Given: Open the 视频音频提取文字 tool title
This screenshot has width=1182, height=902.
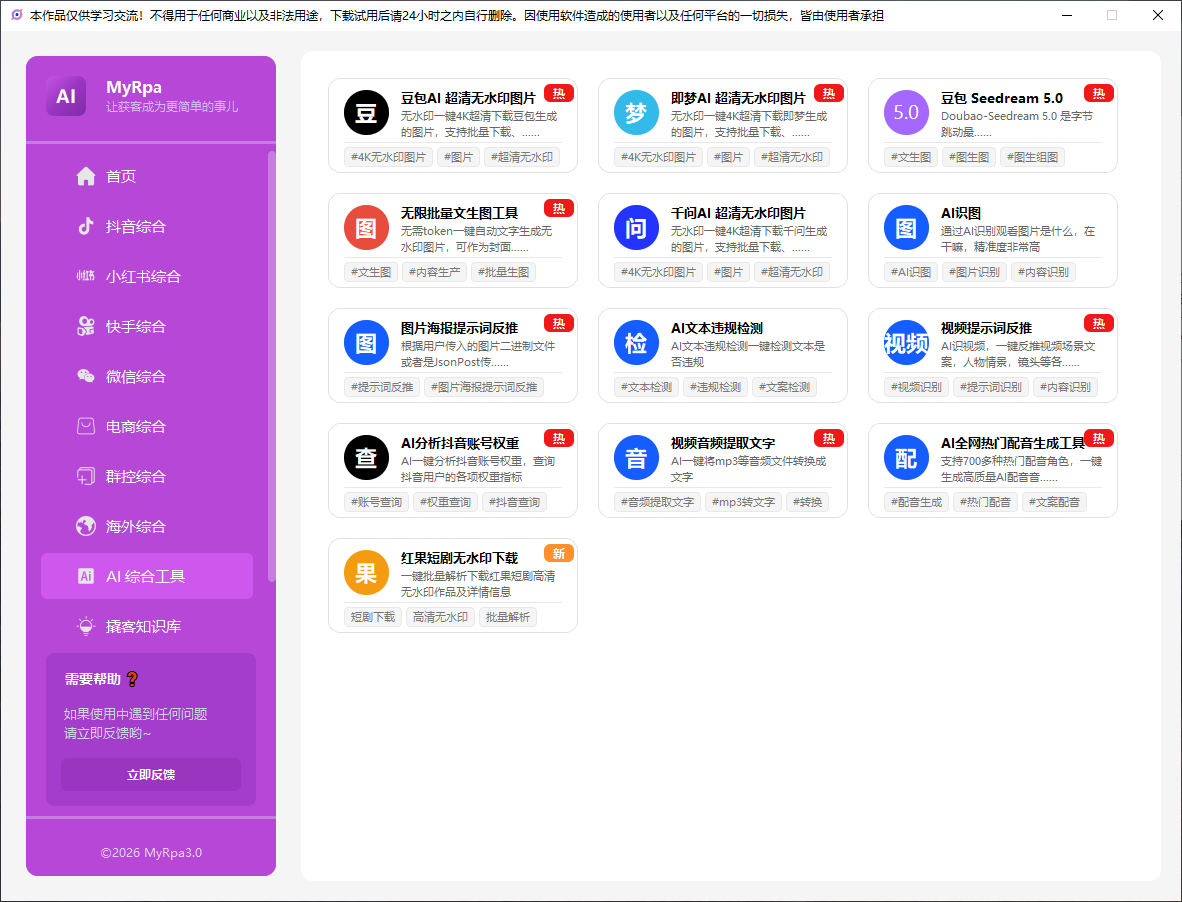Looking at the screenshot, I should (723, 443).
